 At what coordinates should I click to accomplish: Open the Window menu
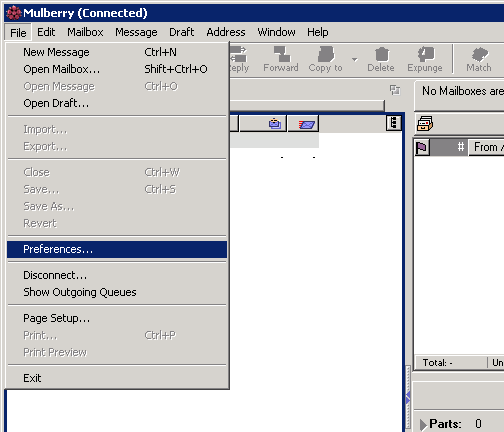(276, 32)
